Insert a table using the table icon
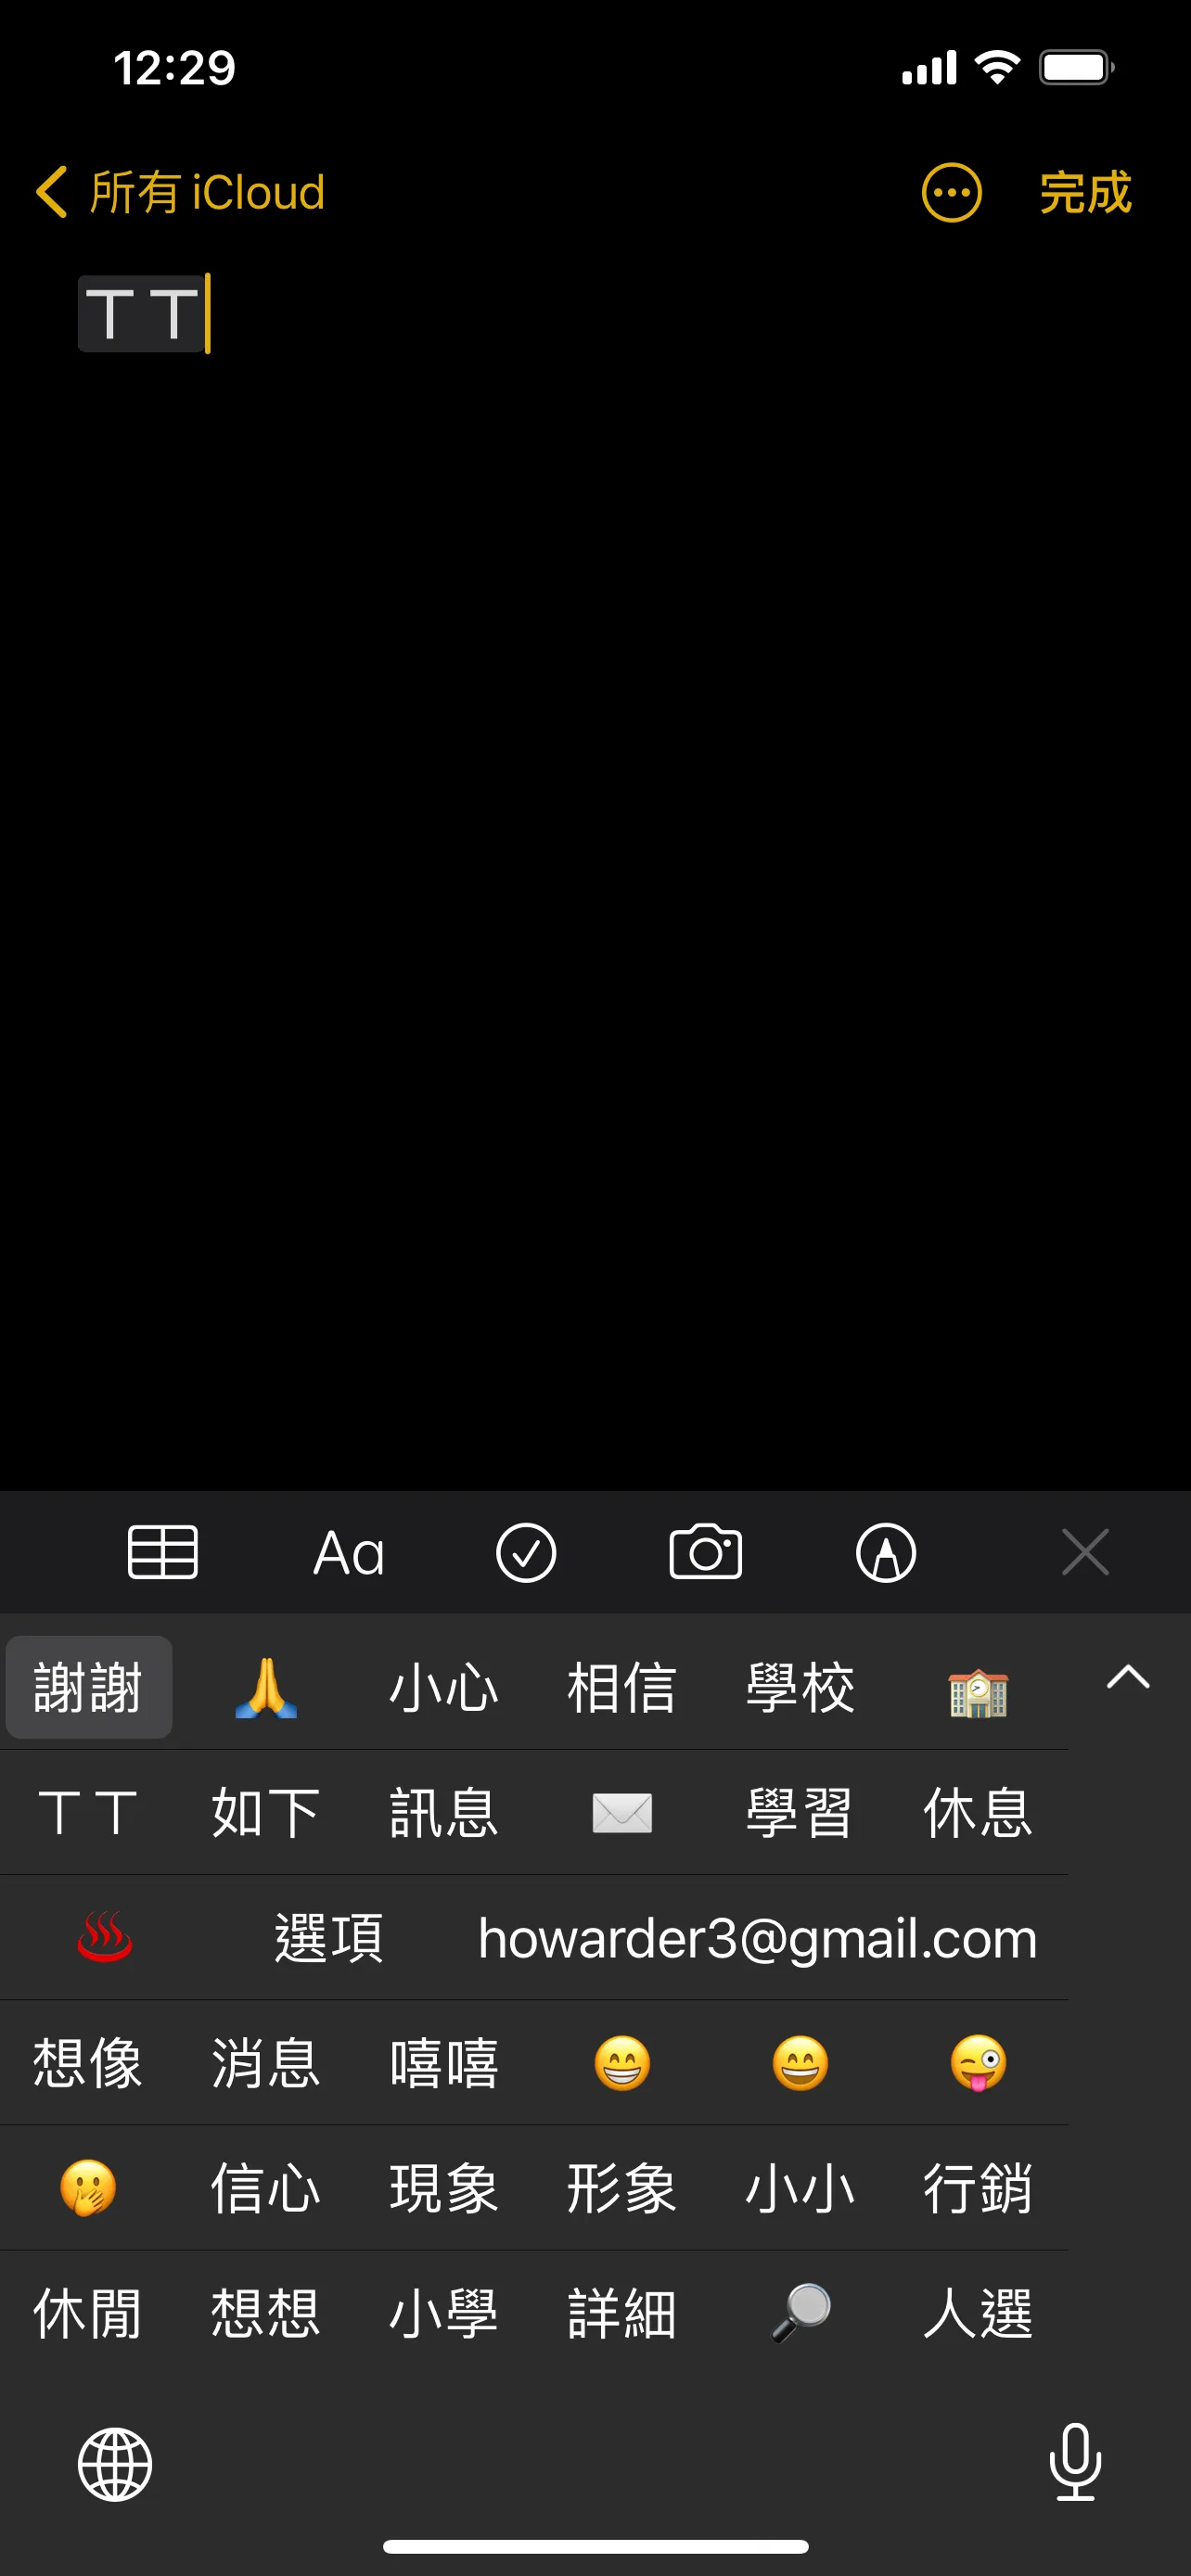 (163, 1552)
